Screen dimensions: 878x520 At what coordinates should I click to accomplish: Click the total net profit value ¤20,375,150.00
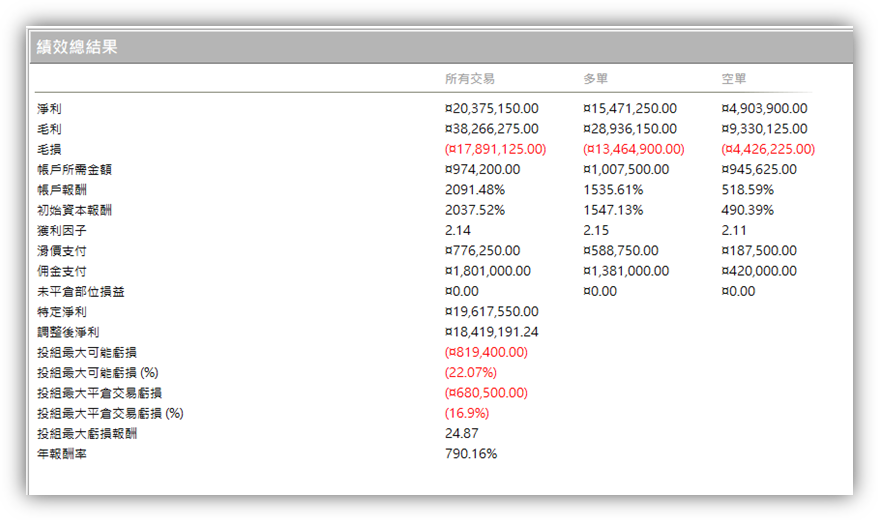click(492, 109)
